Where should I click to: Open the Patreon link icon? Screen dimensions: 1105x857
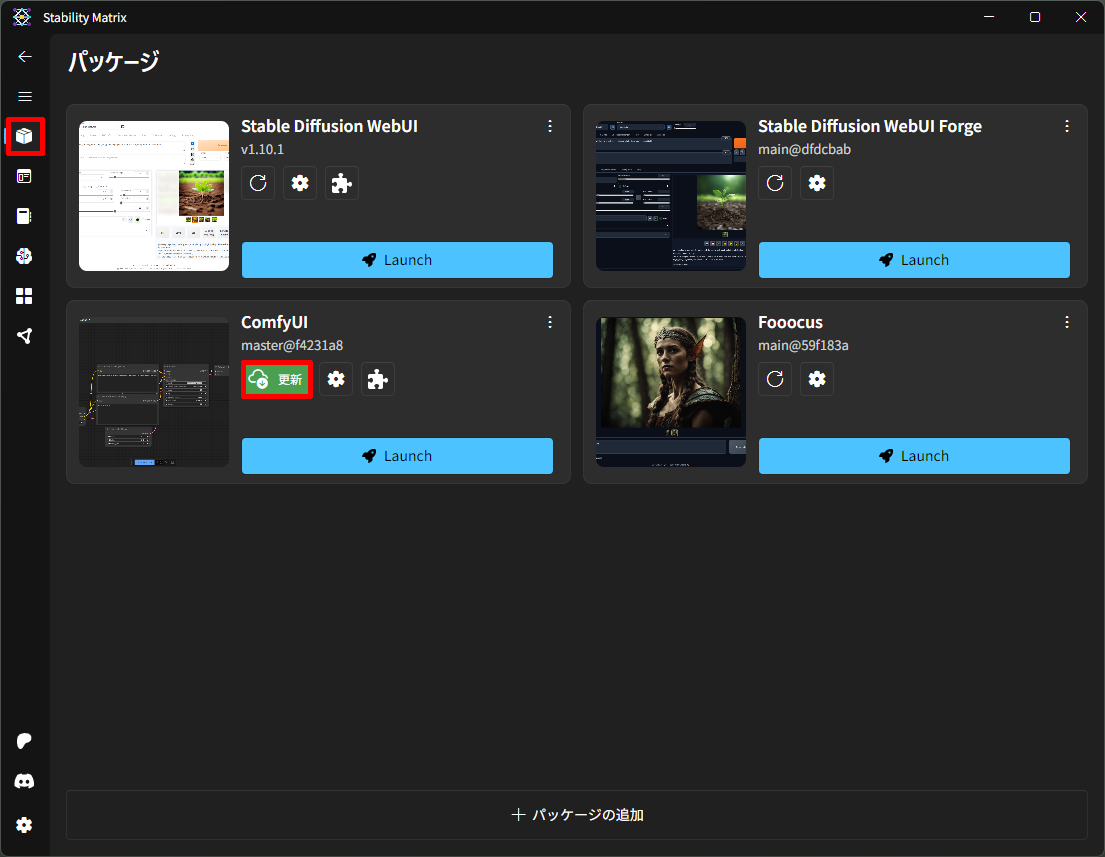tap(25, 741)
